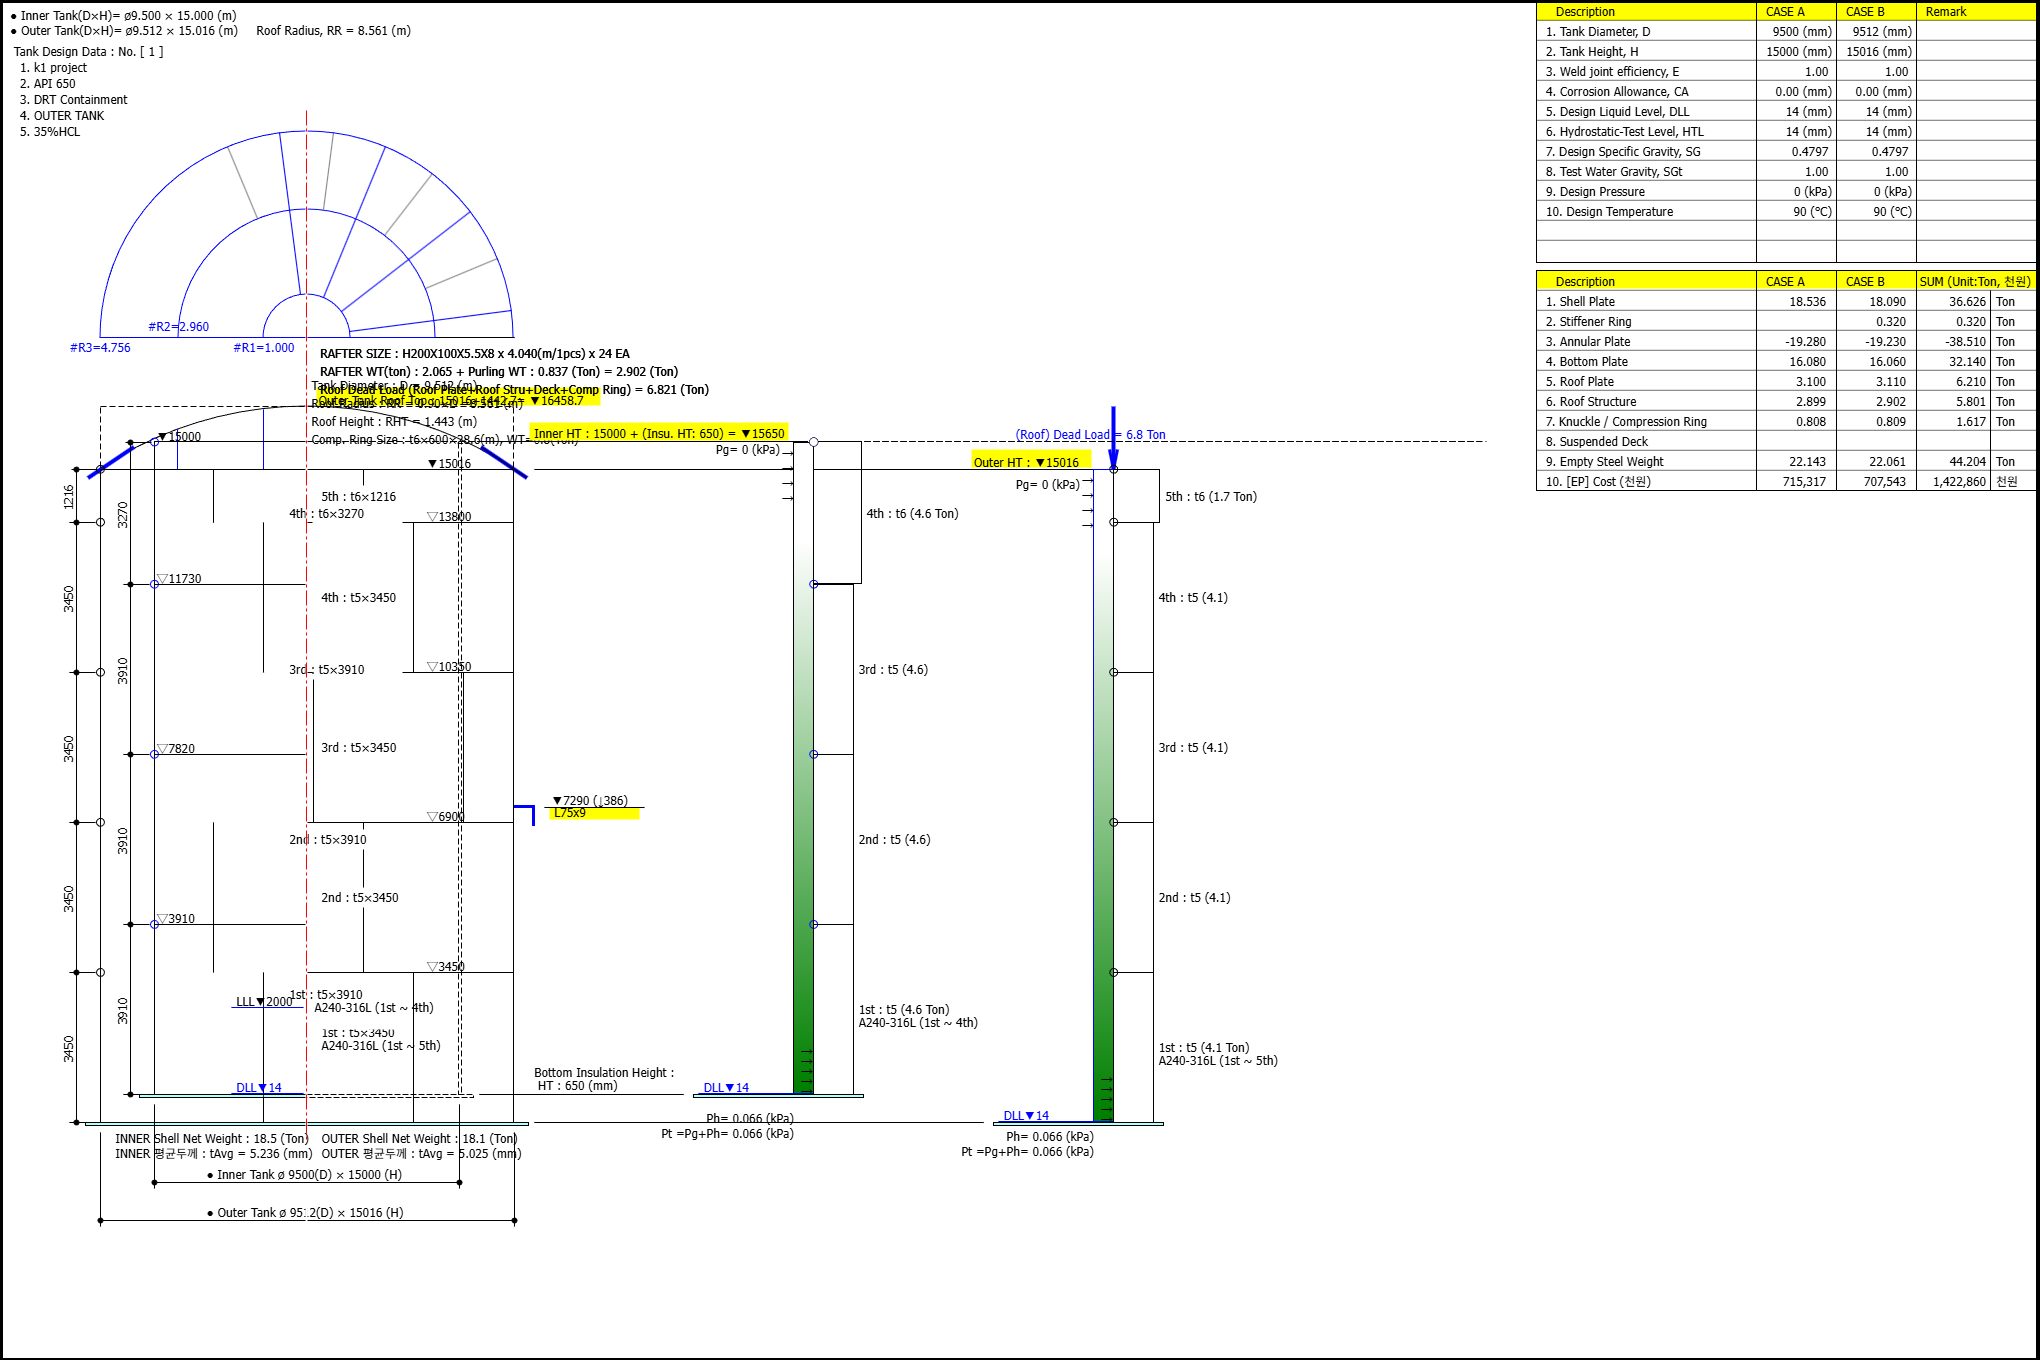Select the ▽10350 elevation marker
Screen dimensions: 2040x1360
click(449, 667)
